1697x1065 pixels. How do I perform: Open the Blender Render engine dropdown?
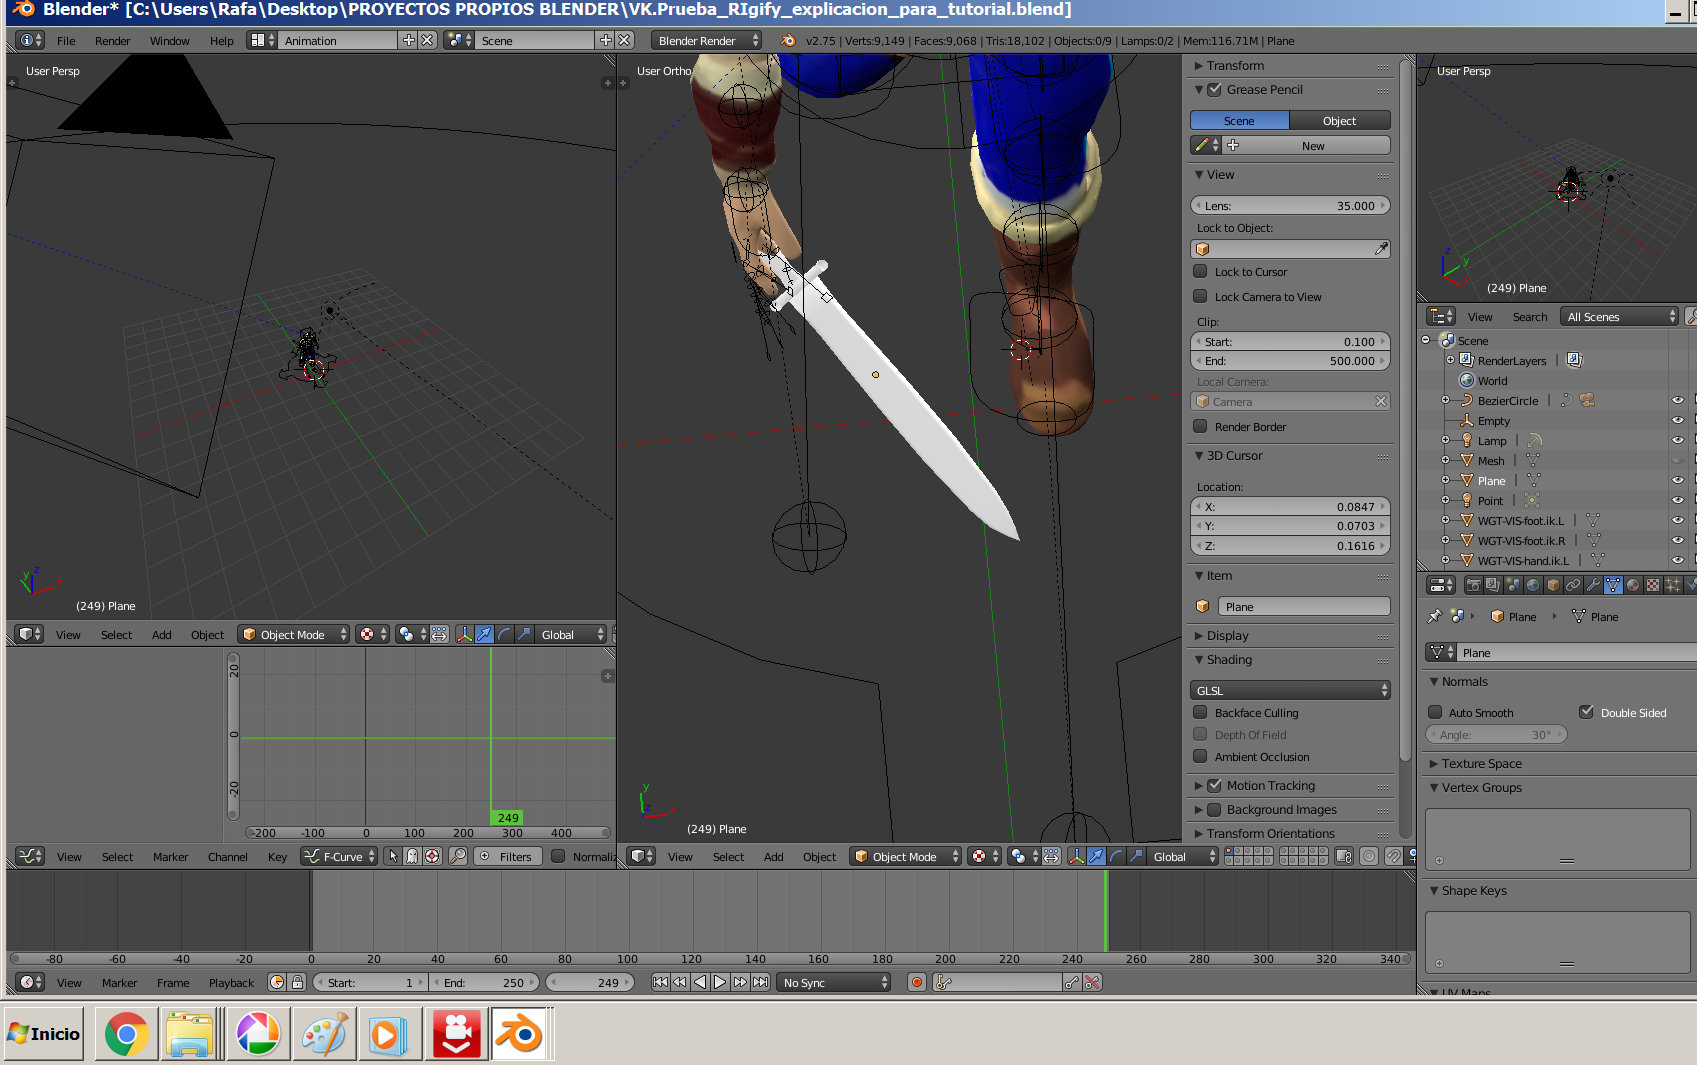(706, 41)
